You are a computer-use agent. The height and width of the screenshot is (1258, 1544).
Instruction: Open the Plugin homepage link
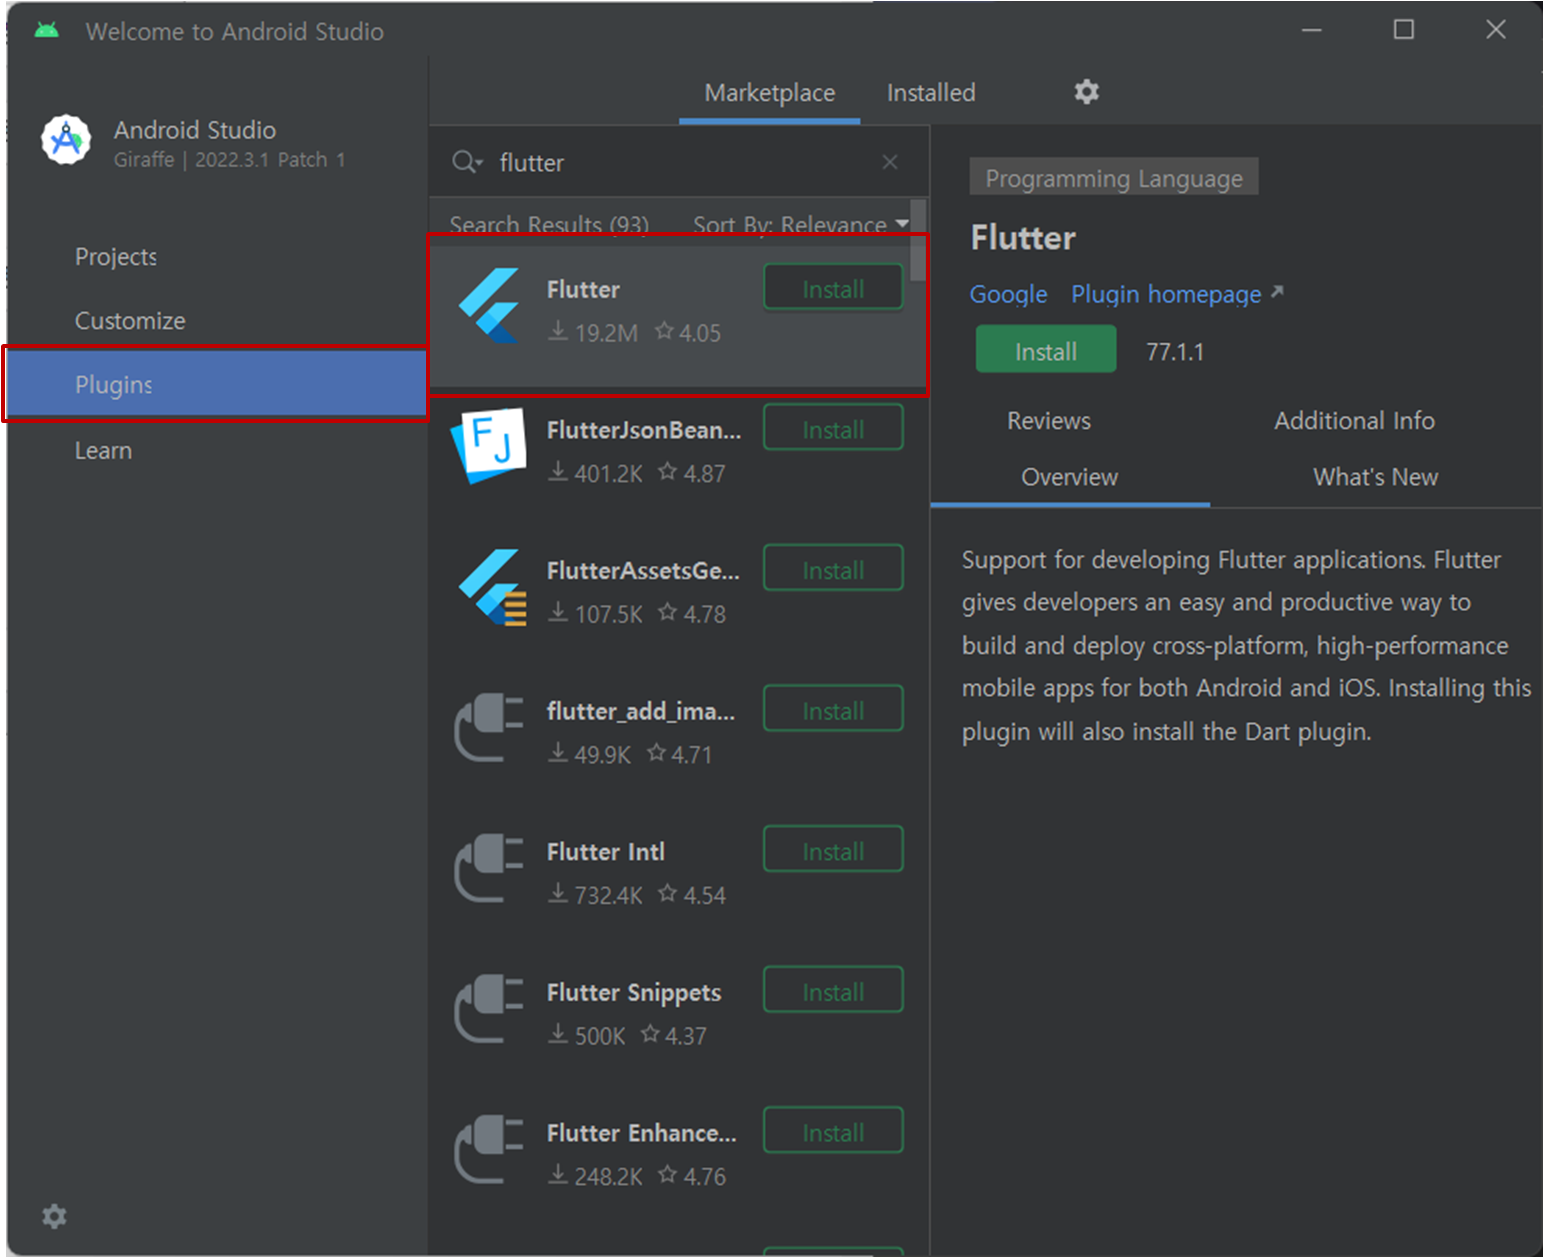[x=1176, y=295]
